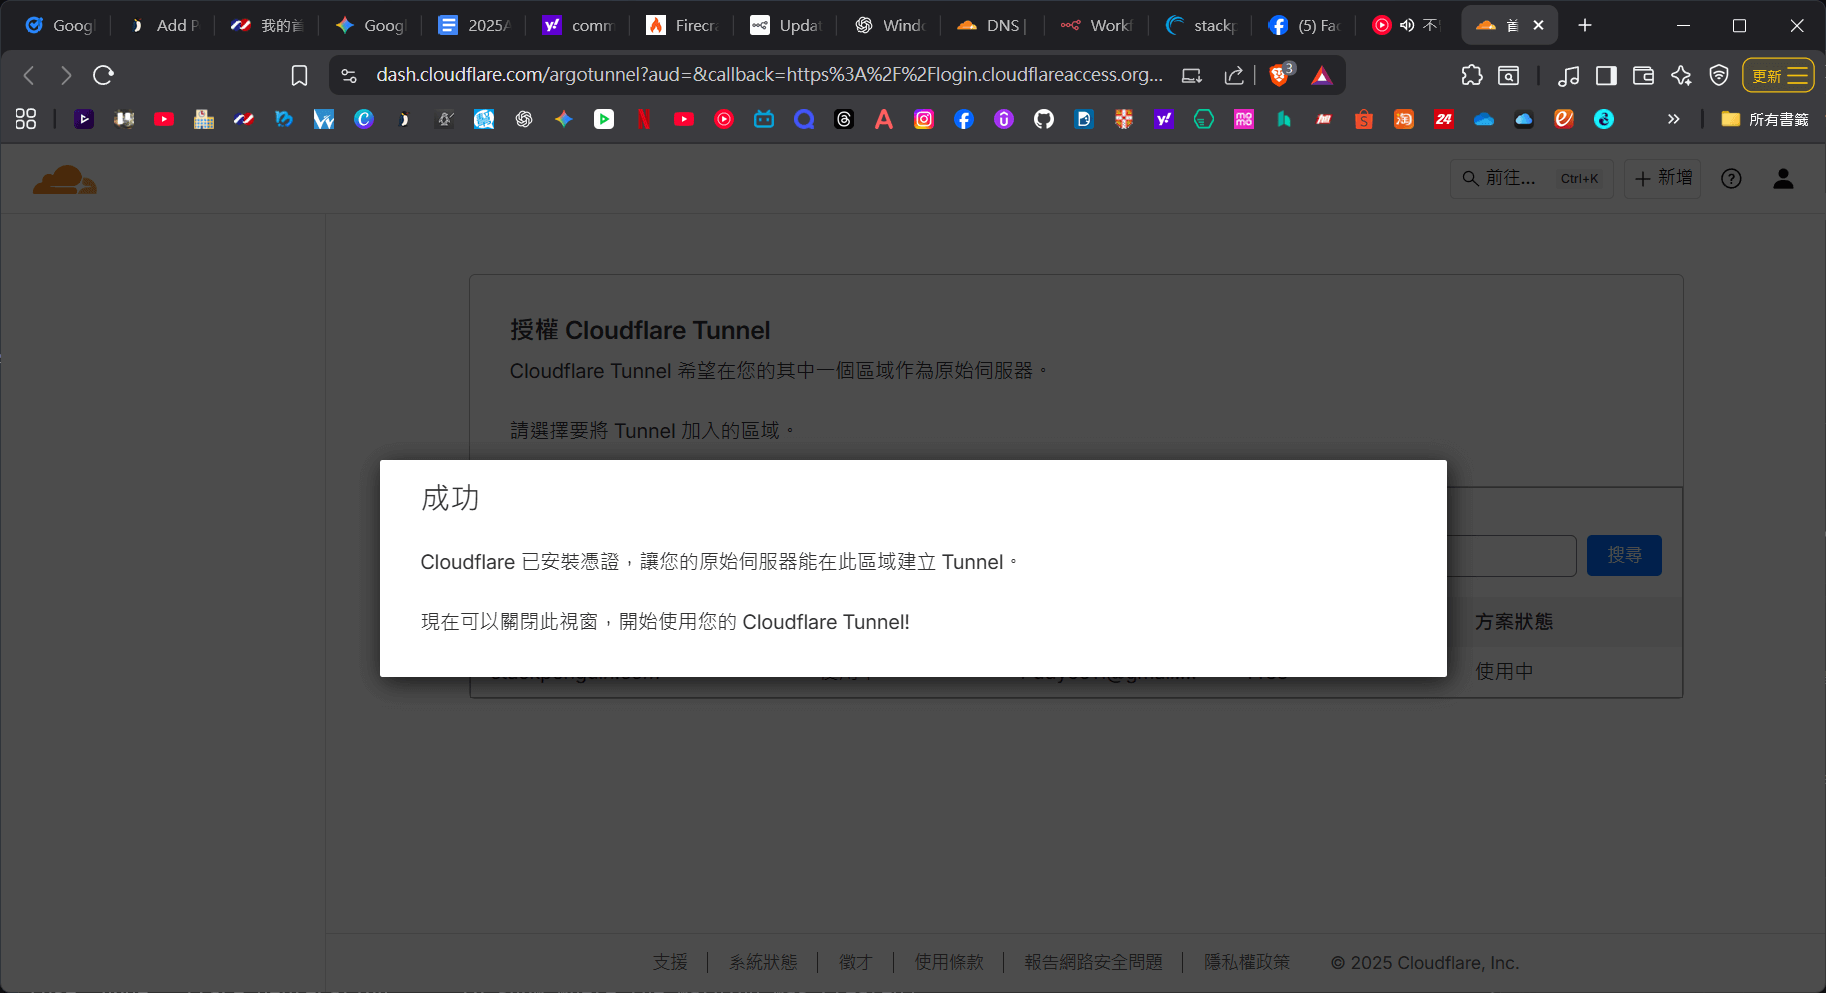Click the 隱私權政策 footer link
The height and width of the screenshot is (993, 1826).
pos(1246,962)
